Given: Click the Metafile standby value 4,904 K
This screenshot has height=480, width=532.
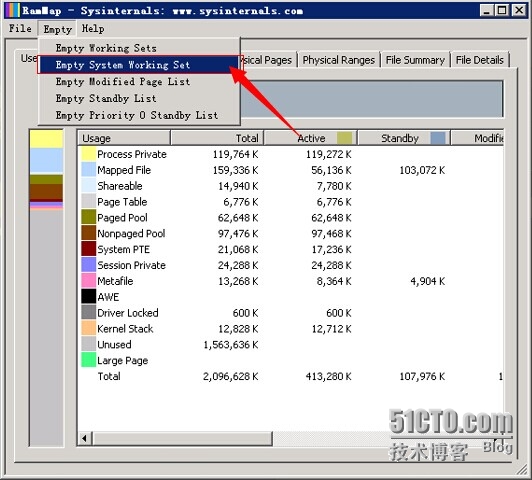Looking at the screenshot, I should click(428, 281).
